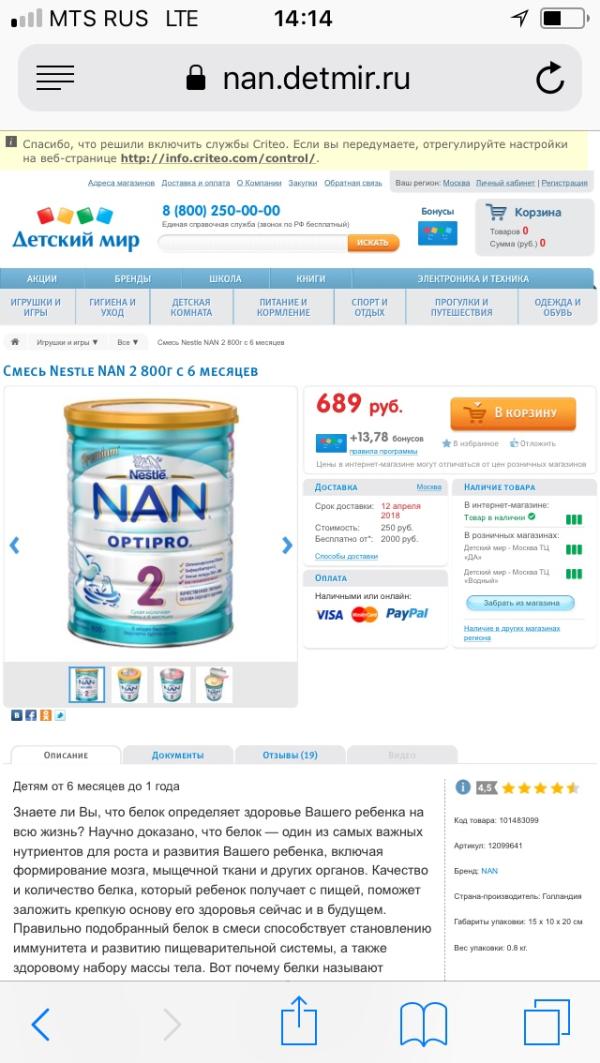Reload the page with the refresh icon
Viewport: 600px width, 1063px height.
(x=550, y=78)
